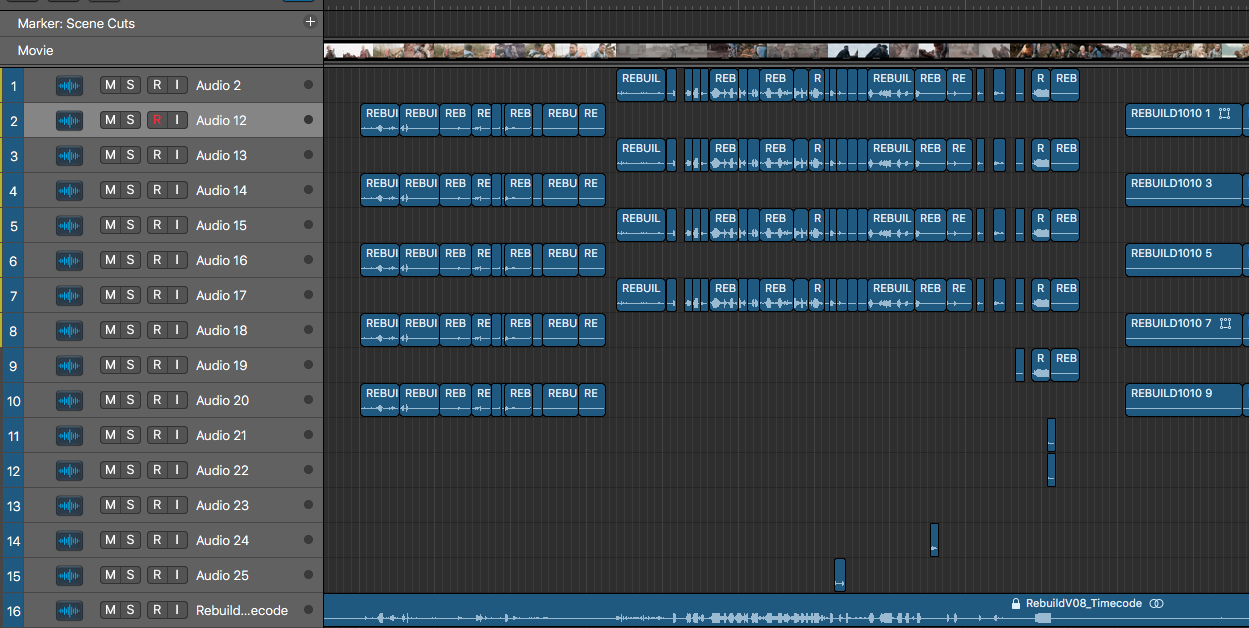Click the loop icon on region REBUILD1010 7
This screenshot has height=628, width=1249.
(1224, 324)
